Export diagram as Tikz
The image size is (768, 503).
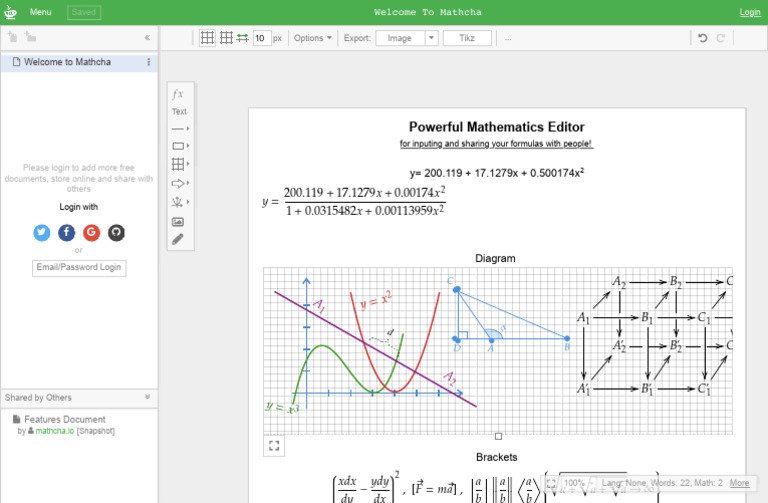click(467, 38)
